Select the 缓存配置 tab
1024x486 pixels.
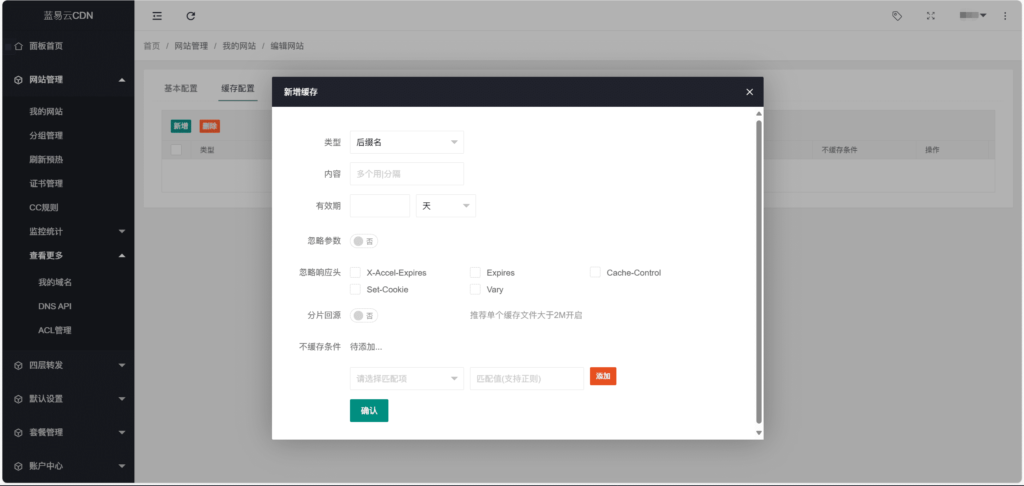pos(238,88)
